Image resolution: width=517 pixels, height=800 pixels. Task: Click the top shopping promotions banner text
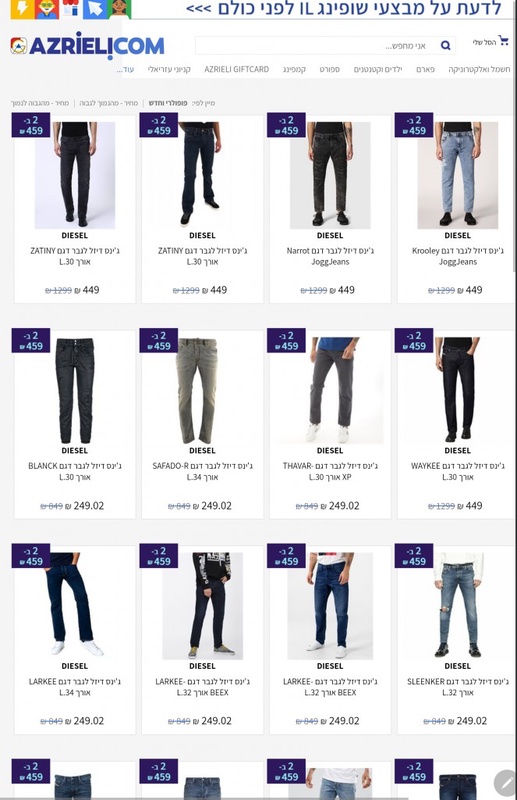[343, 9]
